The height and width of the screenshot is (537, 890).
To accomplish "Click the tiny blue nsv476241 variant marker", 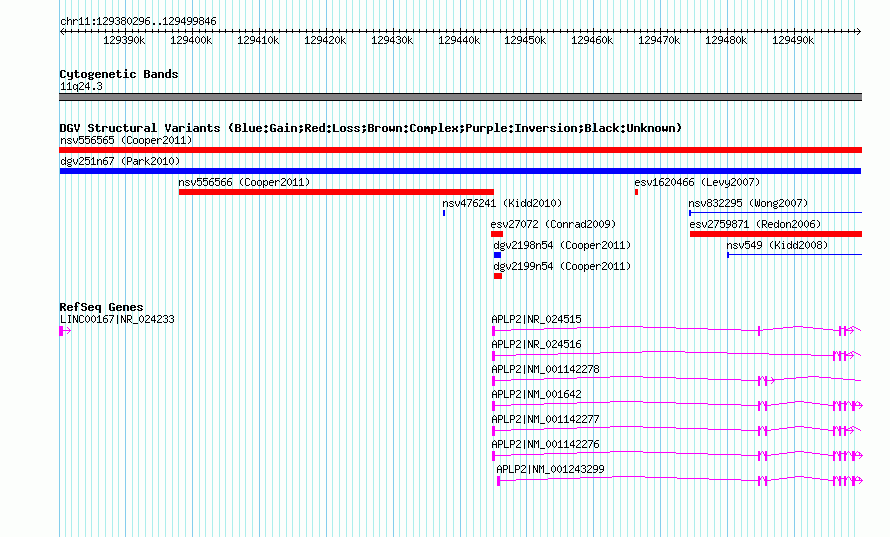I will click(x=444, y=213).
